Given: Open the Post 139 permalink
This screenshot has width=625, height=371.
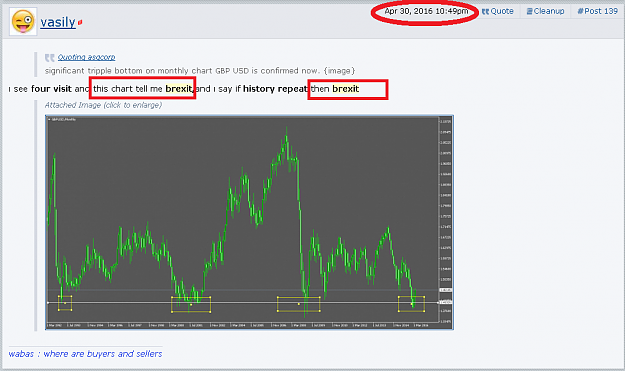Looking at the screenshot, I should click(597, 11).
